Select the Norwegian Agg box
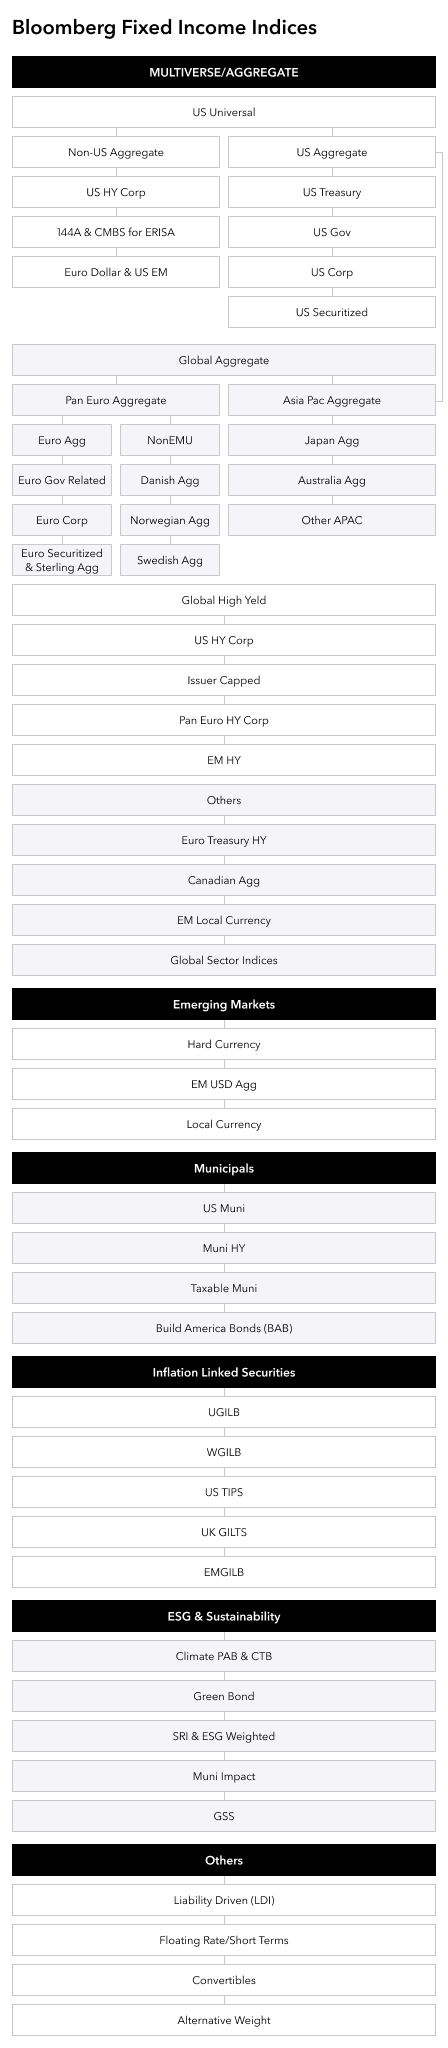The height and width of the screenshot is (2048, 448). [x=170, y=520]
